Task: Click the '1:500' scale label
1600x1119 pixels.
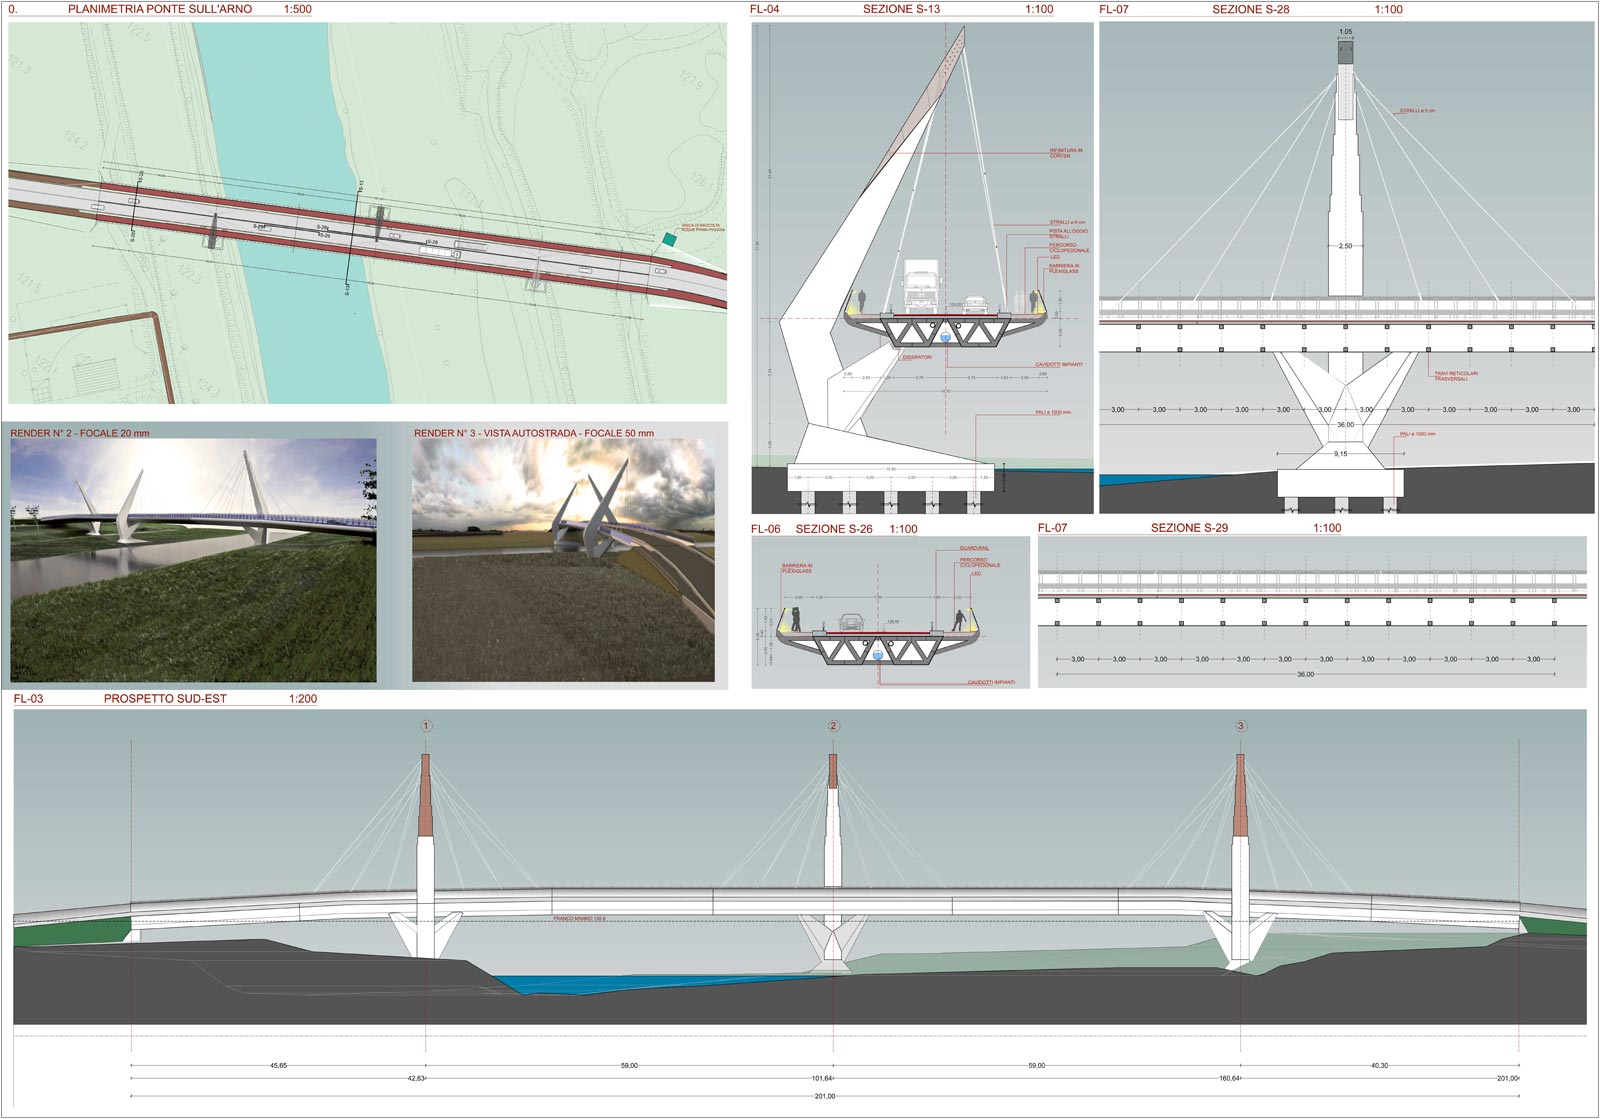Action: pyautogui.click(x=297, y=9)
